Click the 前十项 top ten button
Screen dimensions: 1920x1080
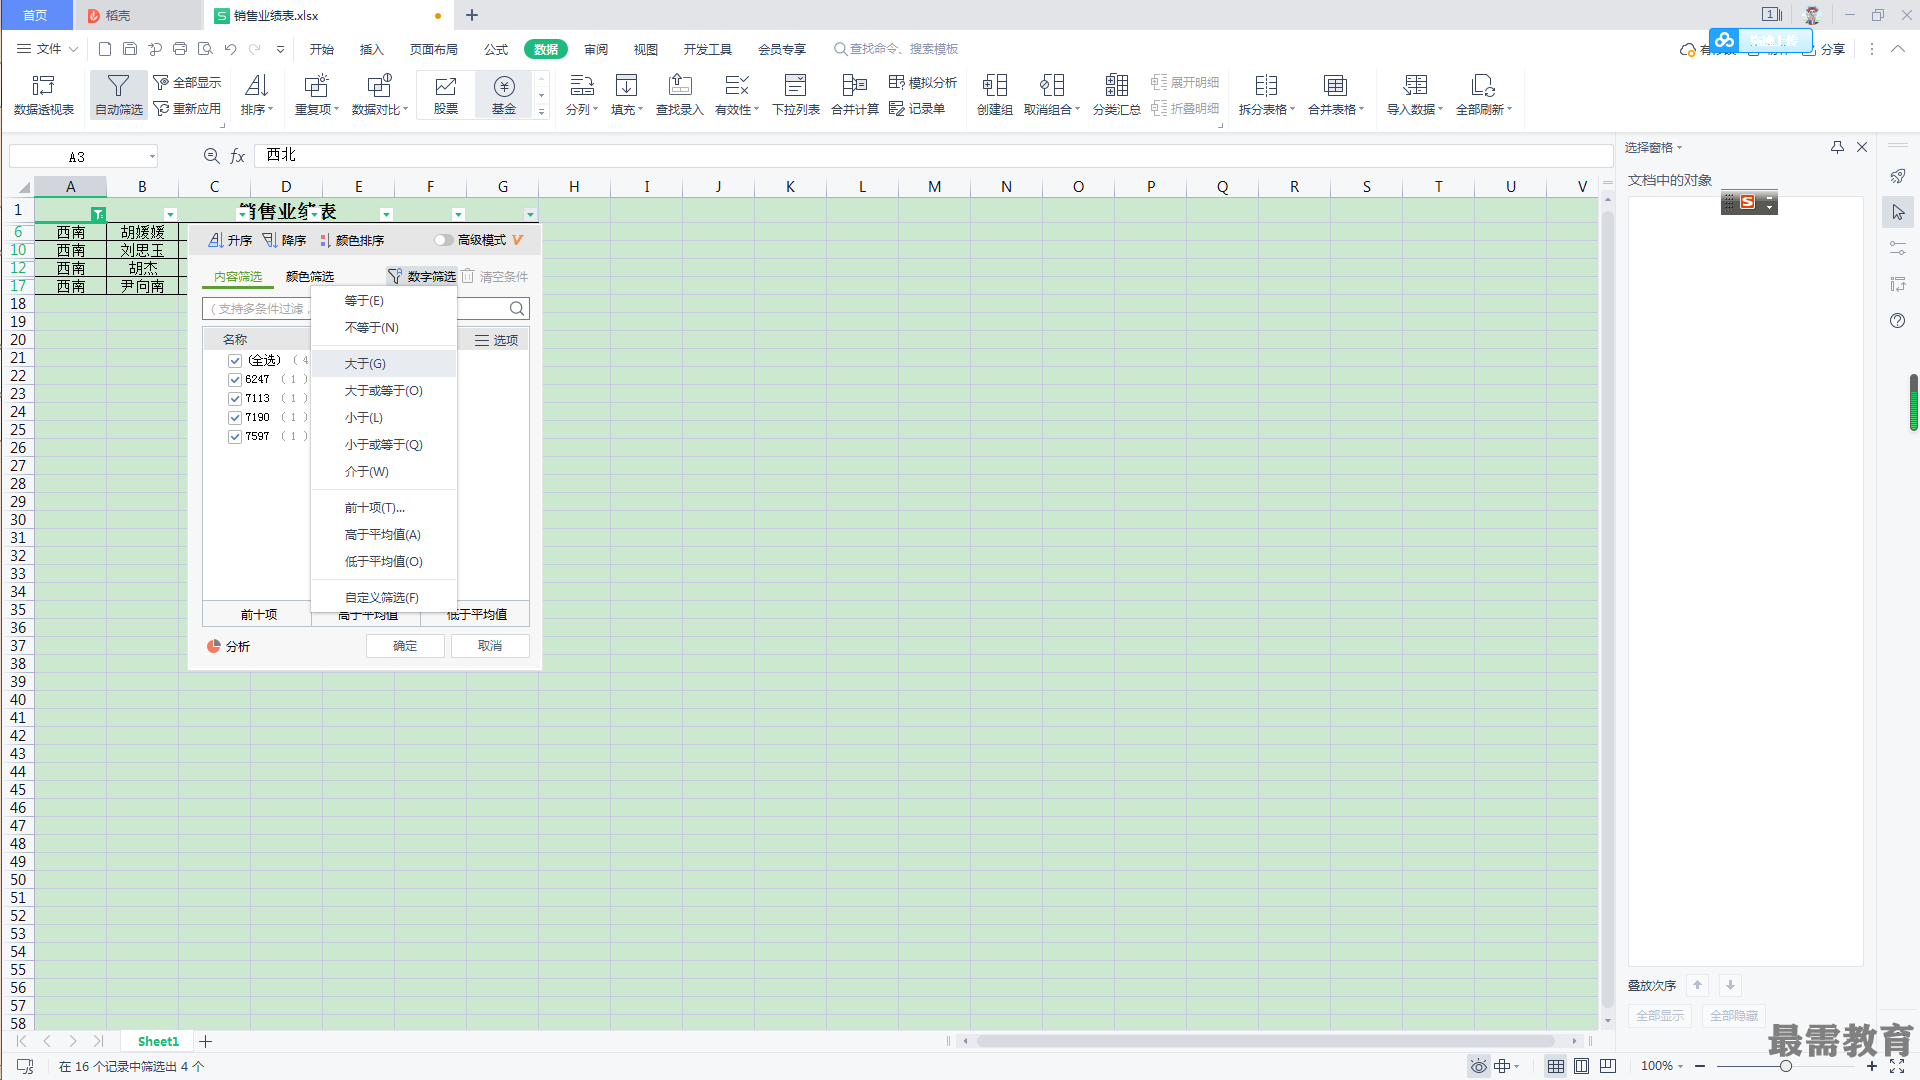[x=258, y=614]
